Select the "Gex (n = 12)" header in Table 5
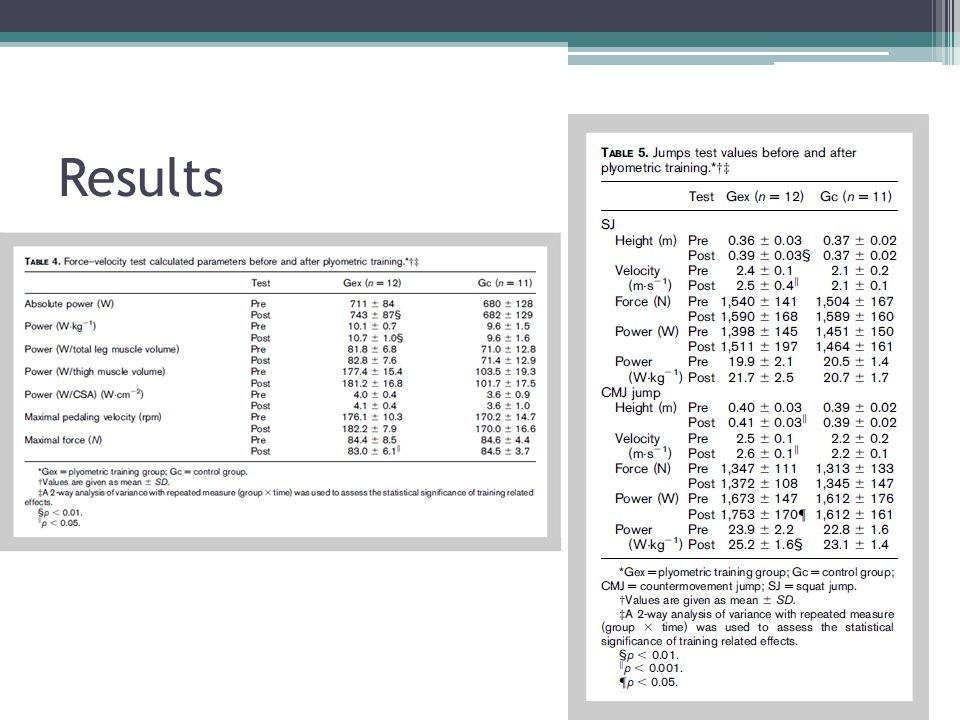960x720 pixels. click(765, 197)
